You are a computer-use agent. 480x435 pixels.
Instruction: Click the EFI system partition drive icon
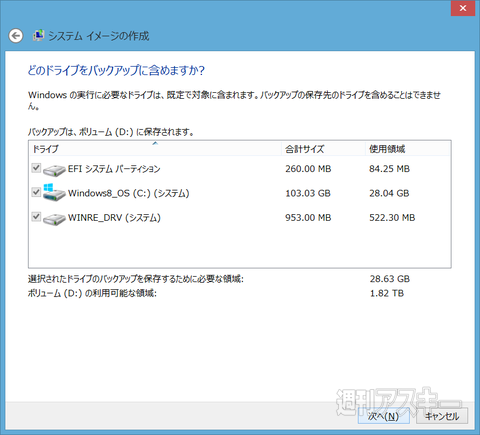(54, 170)
